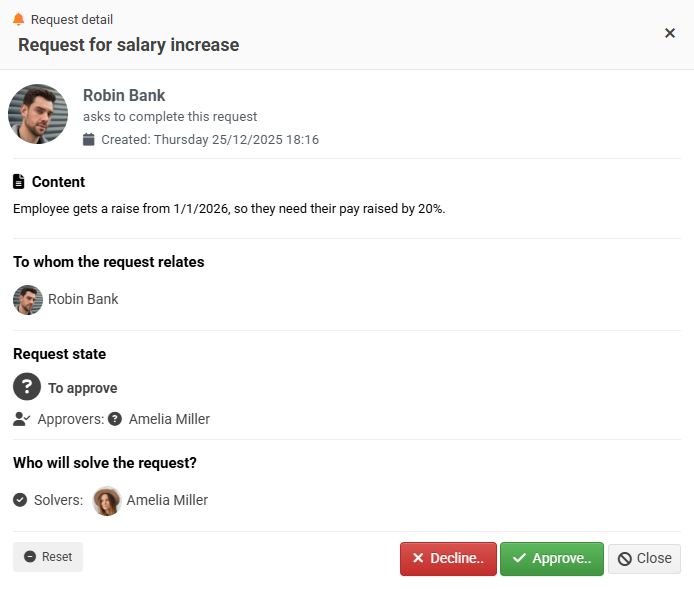Click the large question mark state icon
The width and height of the screenshot is (694, 589).
(28, 387)
